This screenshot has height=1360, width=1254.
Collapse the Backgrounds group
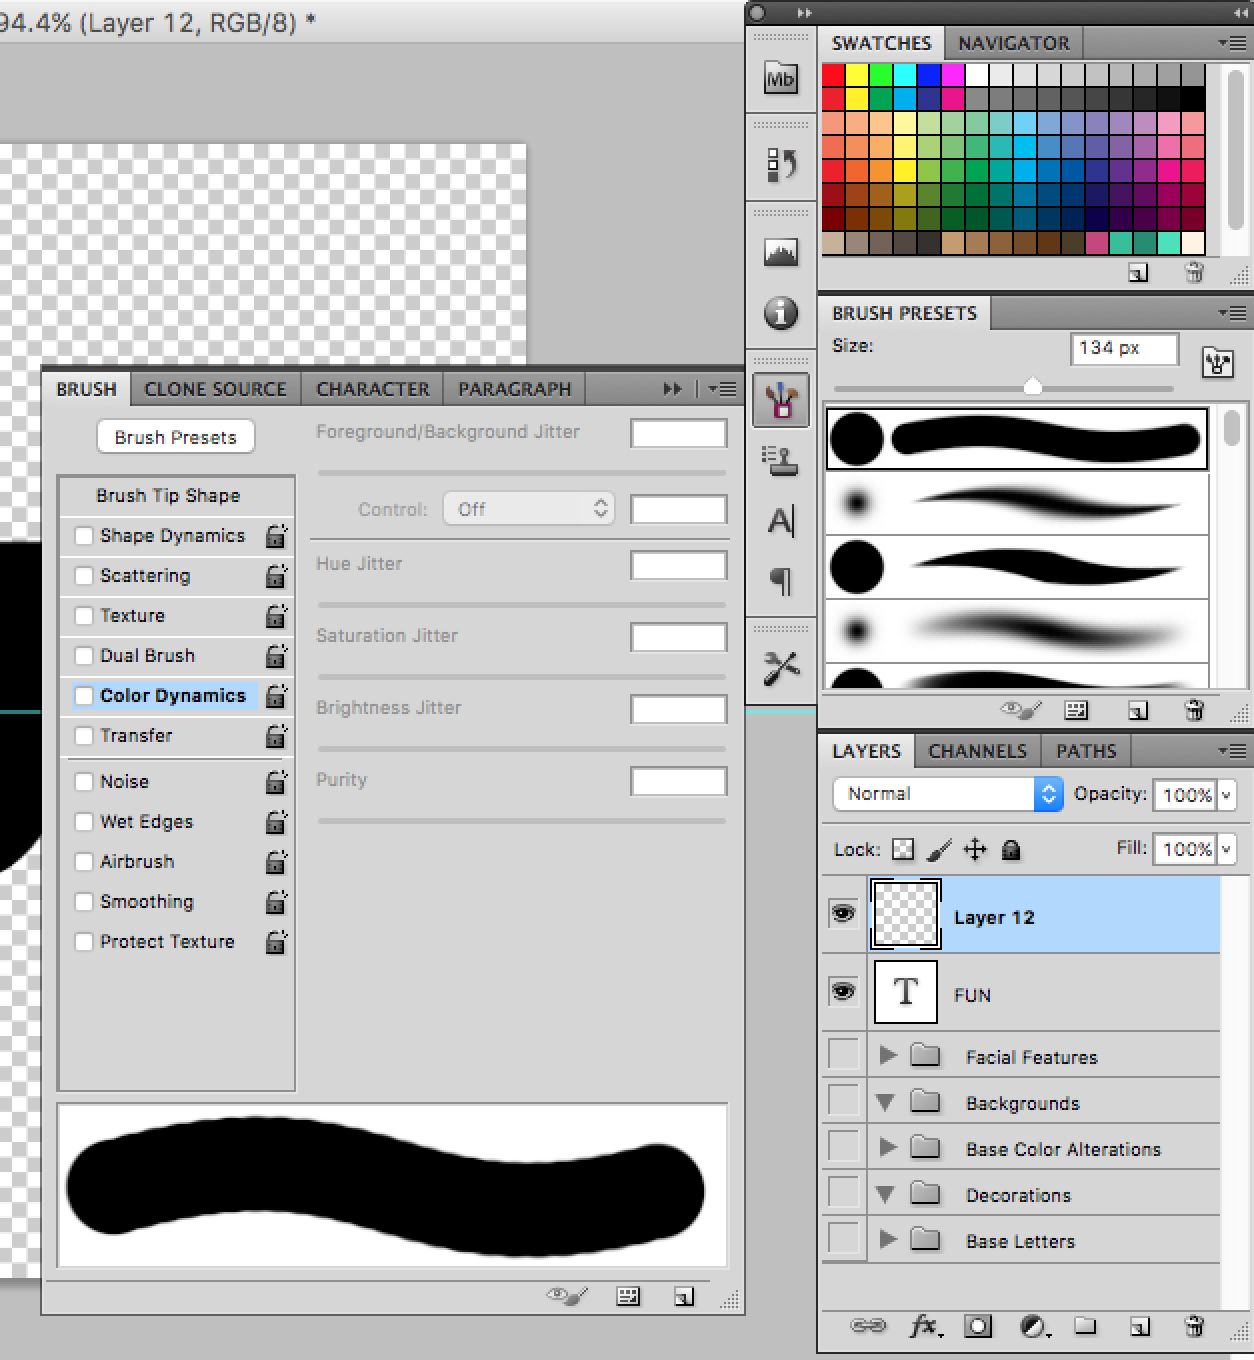click(885, 1103)
